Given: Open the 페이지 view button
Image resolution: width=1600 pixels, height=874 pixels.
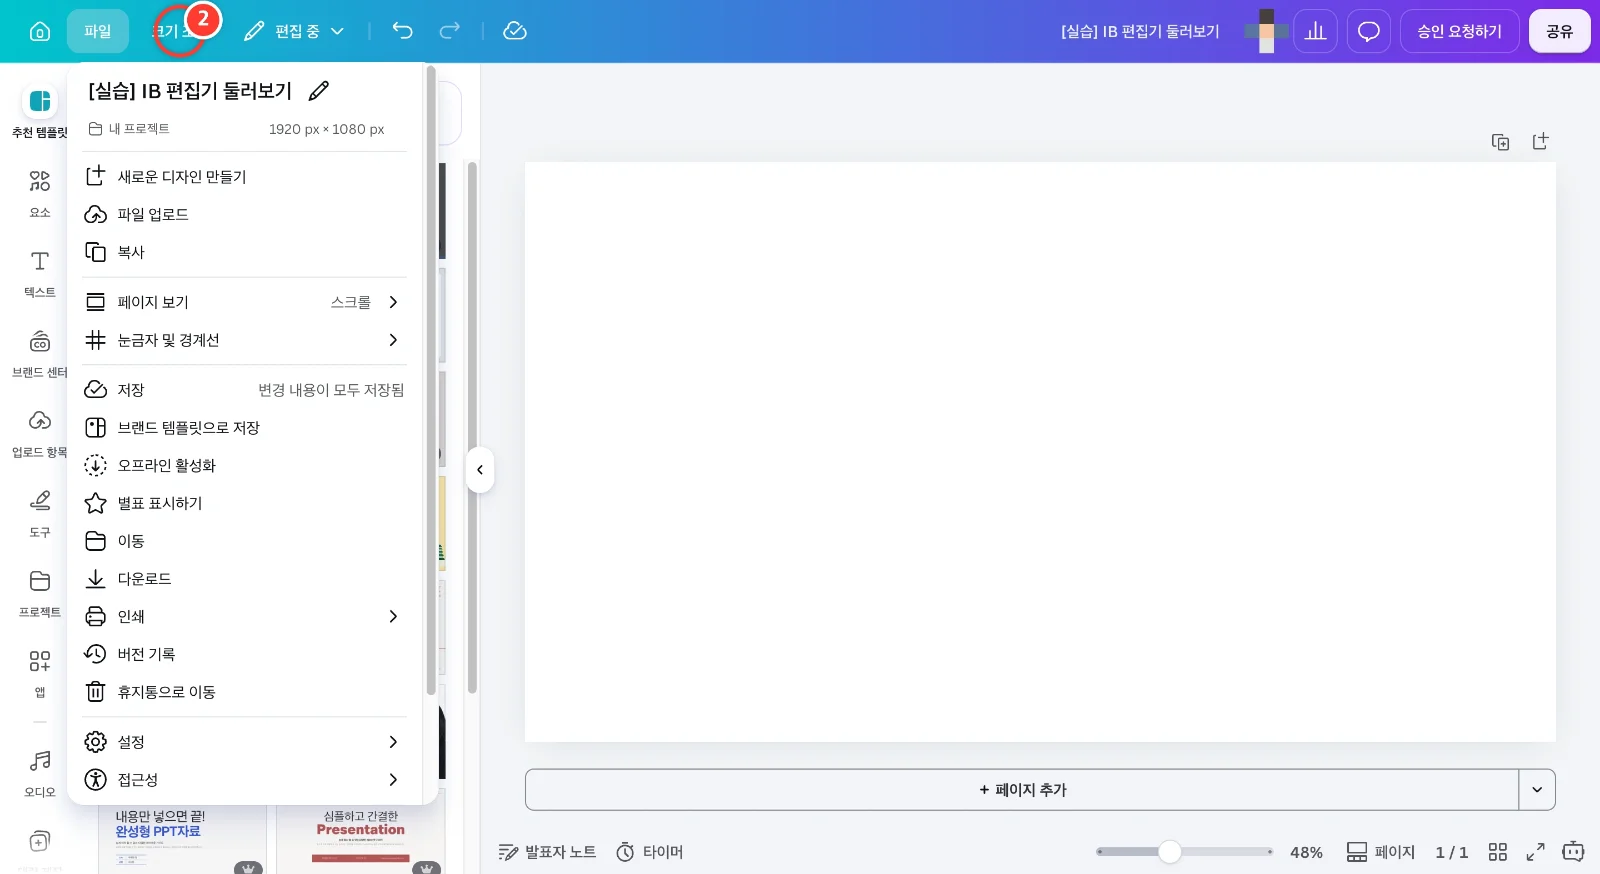Looking at the screenshot, I should coord(1381,852).
